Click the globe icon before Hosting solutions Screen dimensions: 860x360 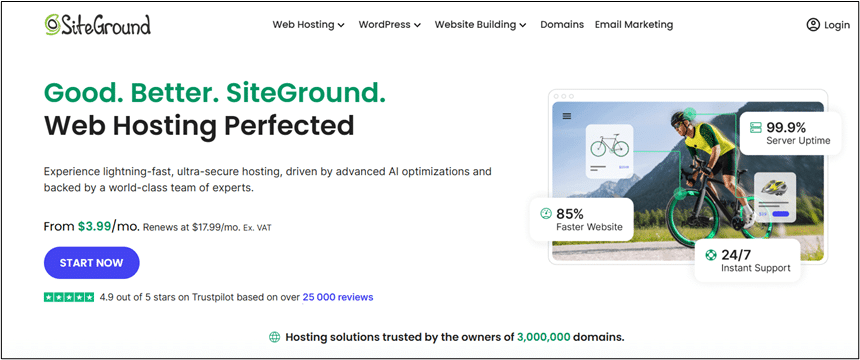click(x=274, y=337)
